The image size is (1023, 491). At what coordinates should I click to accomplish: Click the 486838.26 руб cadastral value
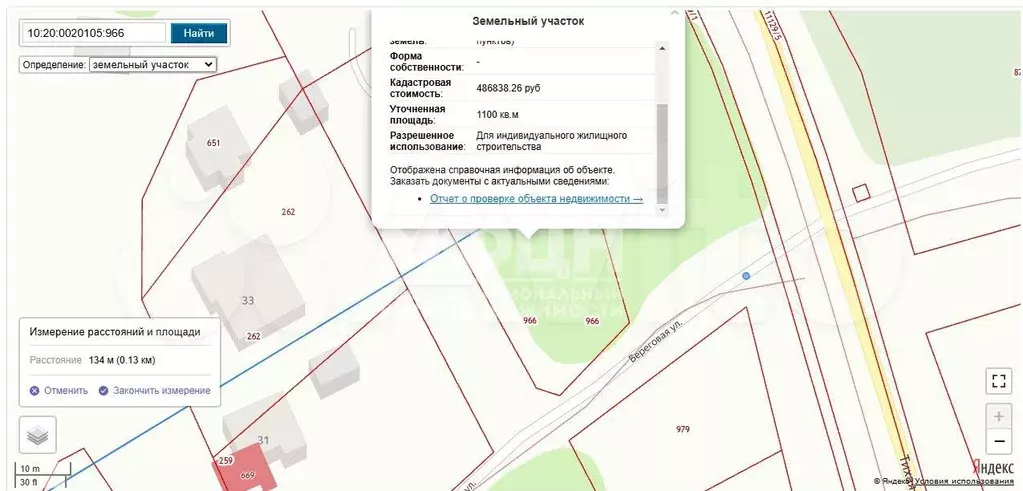[509, 88]
